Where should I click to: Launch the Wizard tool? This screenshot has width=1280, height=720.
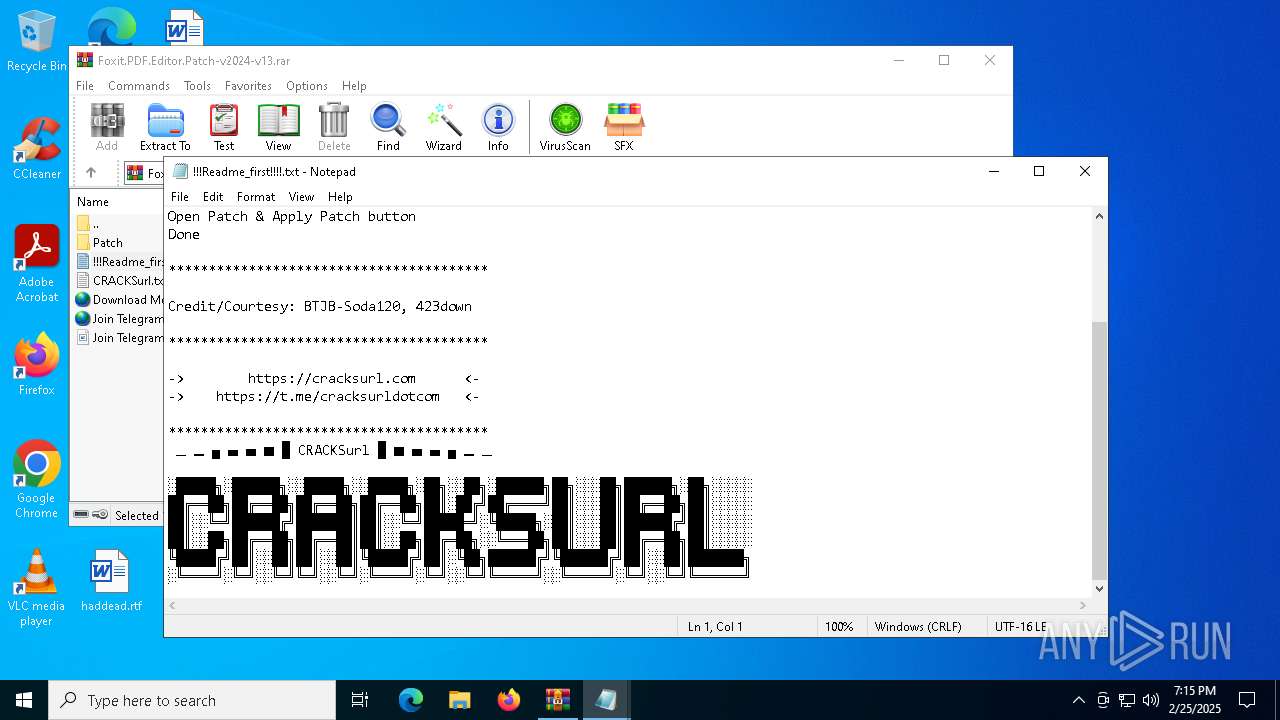click(x=444, y=127)
